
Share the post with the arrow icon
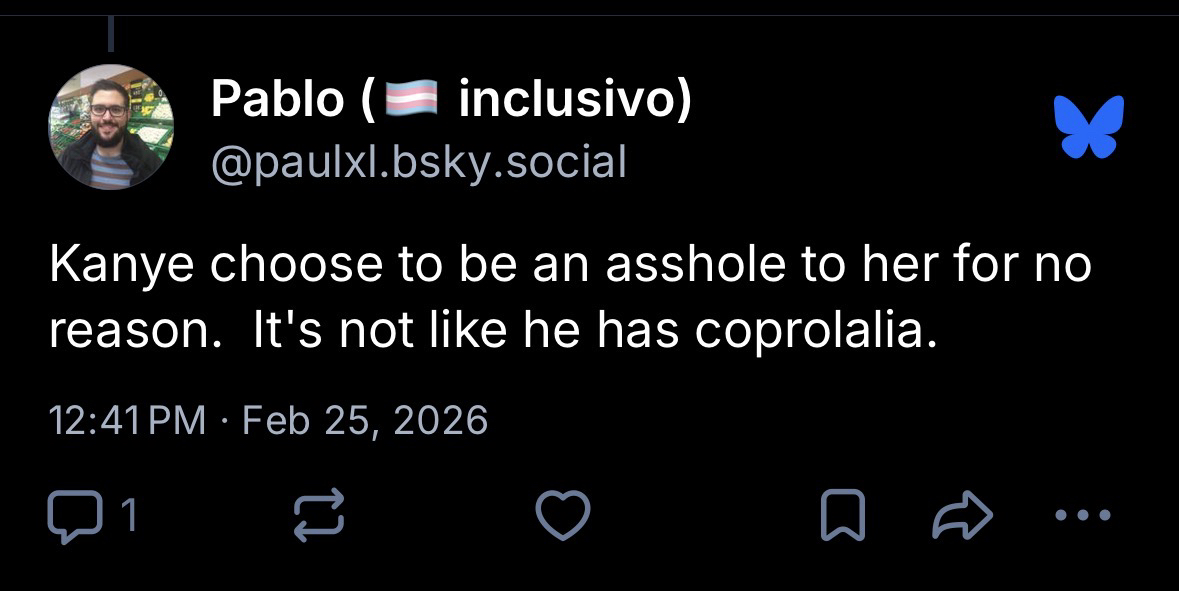tap(961, 516)
